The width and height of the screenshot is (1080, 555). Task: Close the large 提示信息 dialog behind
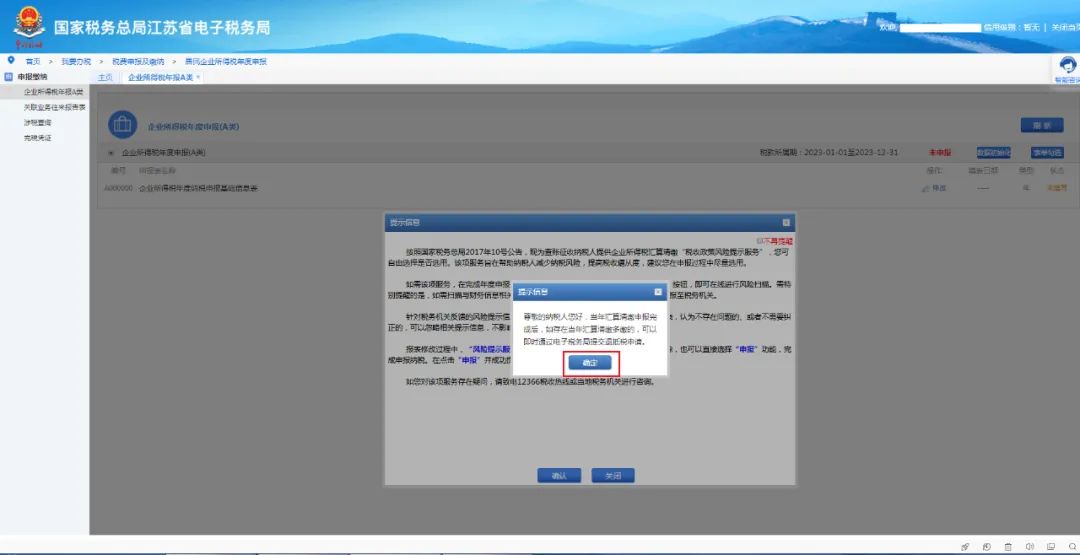786,222
